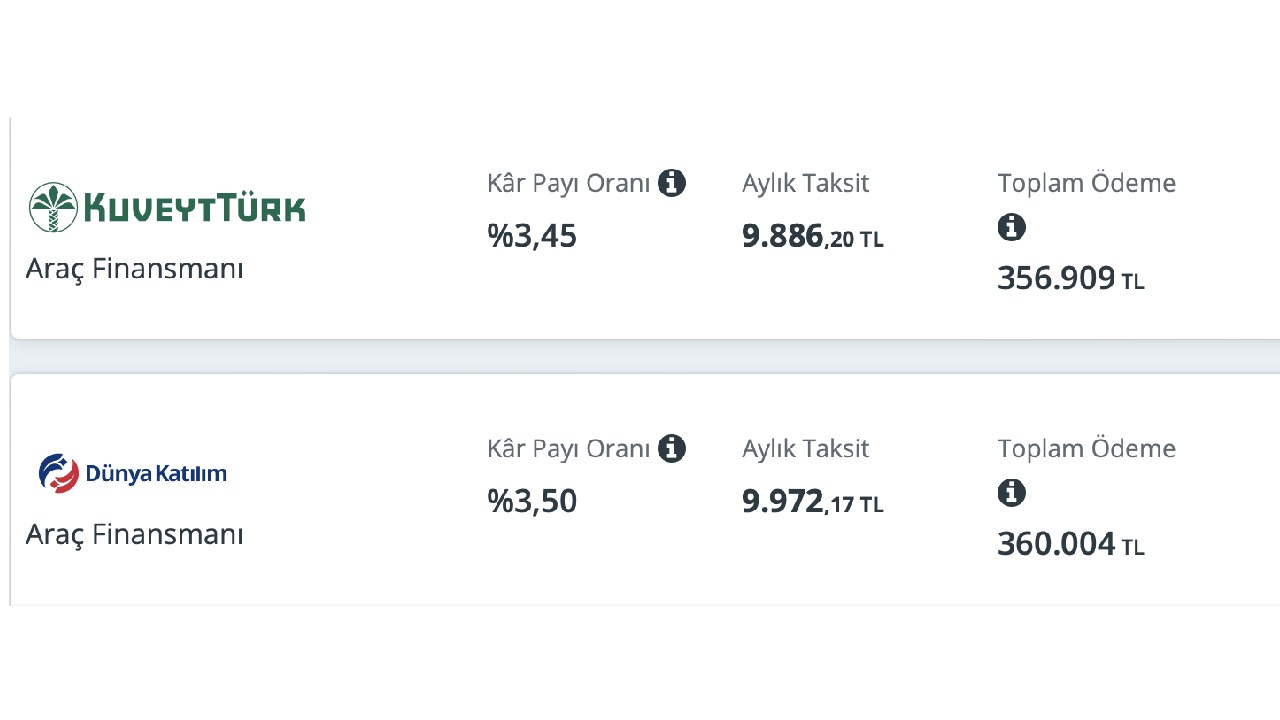Viewport: 1280px width, 720px height.
Task: Click Dünya Katılım Aylık Taksit label
Action: coord(806,449)
